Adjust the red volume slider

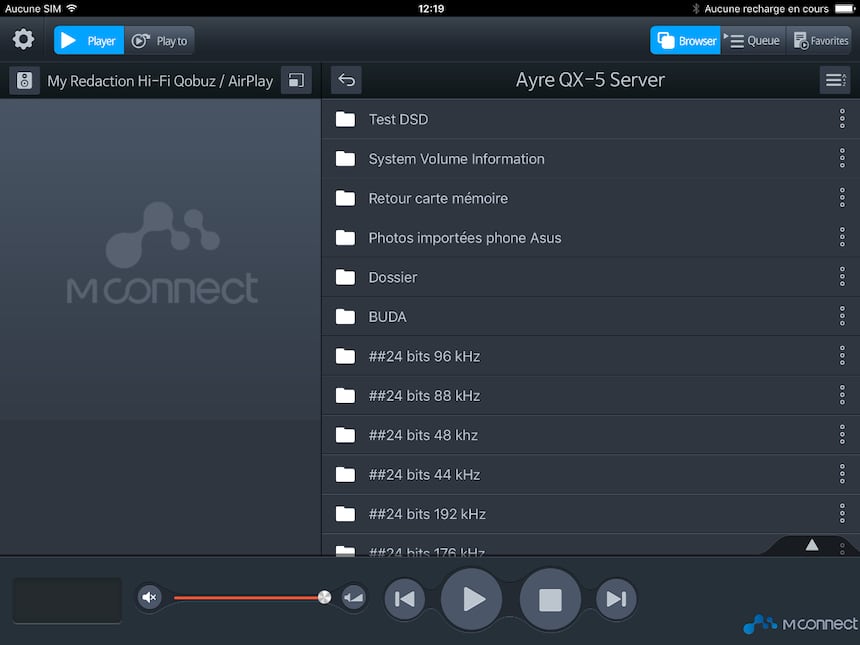(x=248, y=597)
